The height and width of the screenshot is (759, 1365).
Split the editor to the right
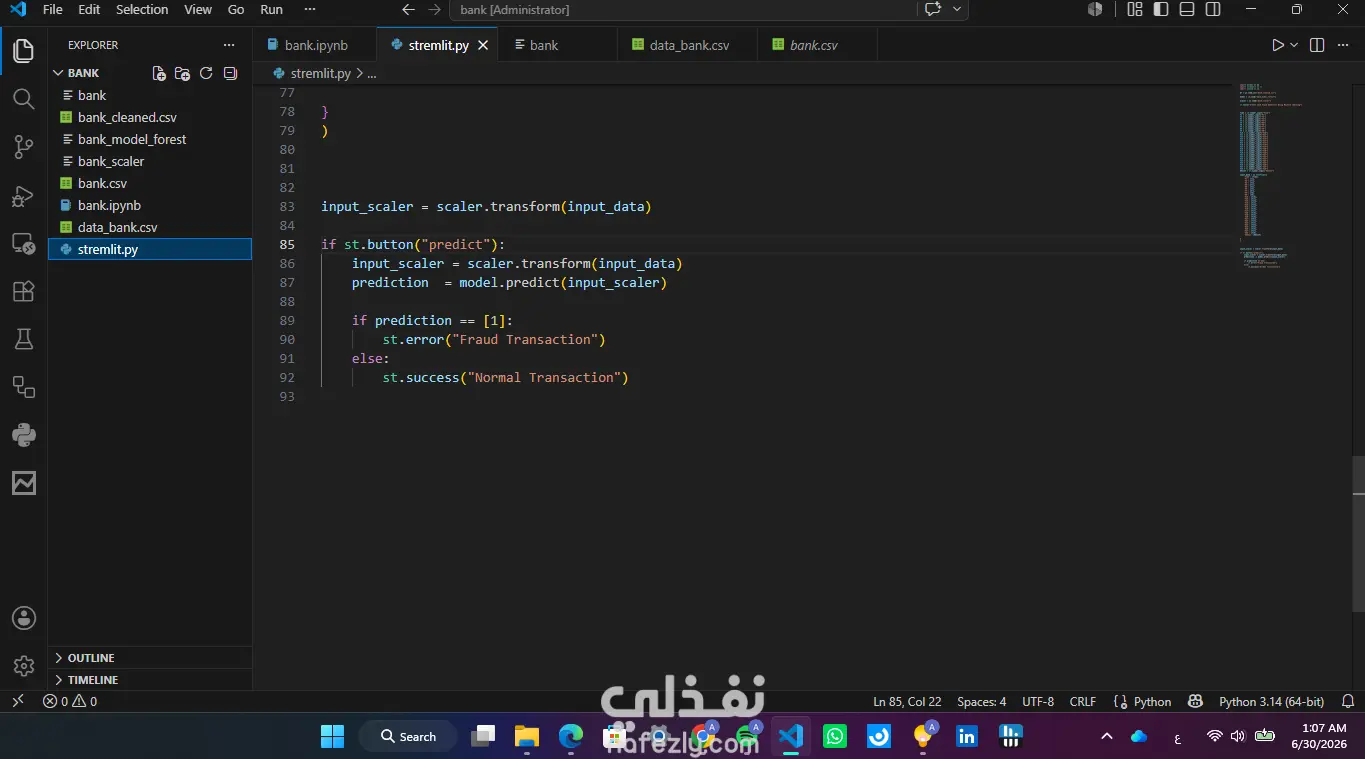(x=1317, y=45)
